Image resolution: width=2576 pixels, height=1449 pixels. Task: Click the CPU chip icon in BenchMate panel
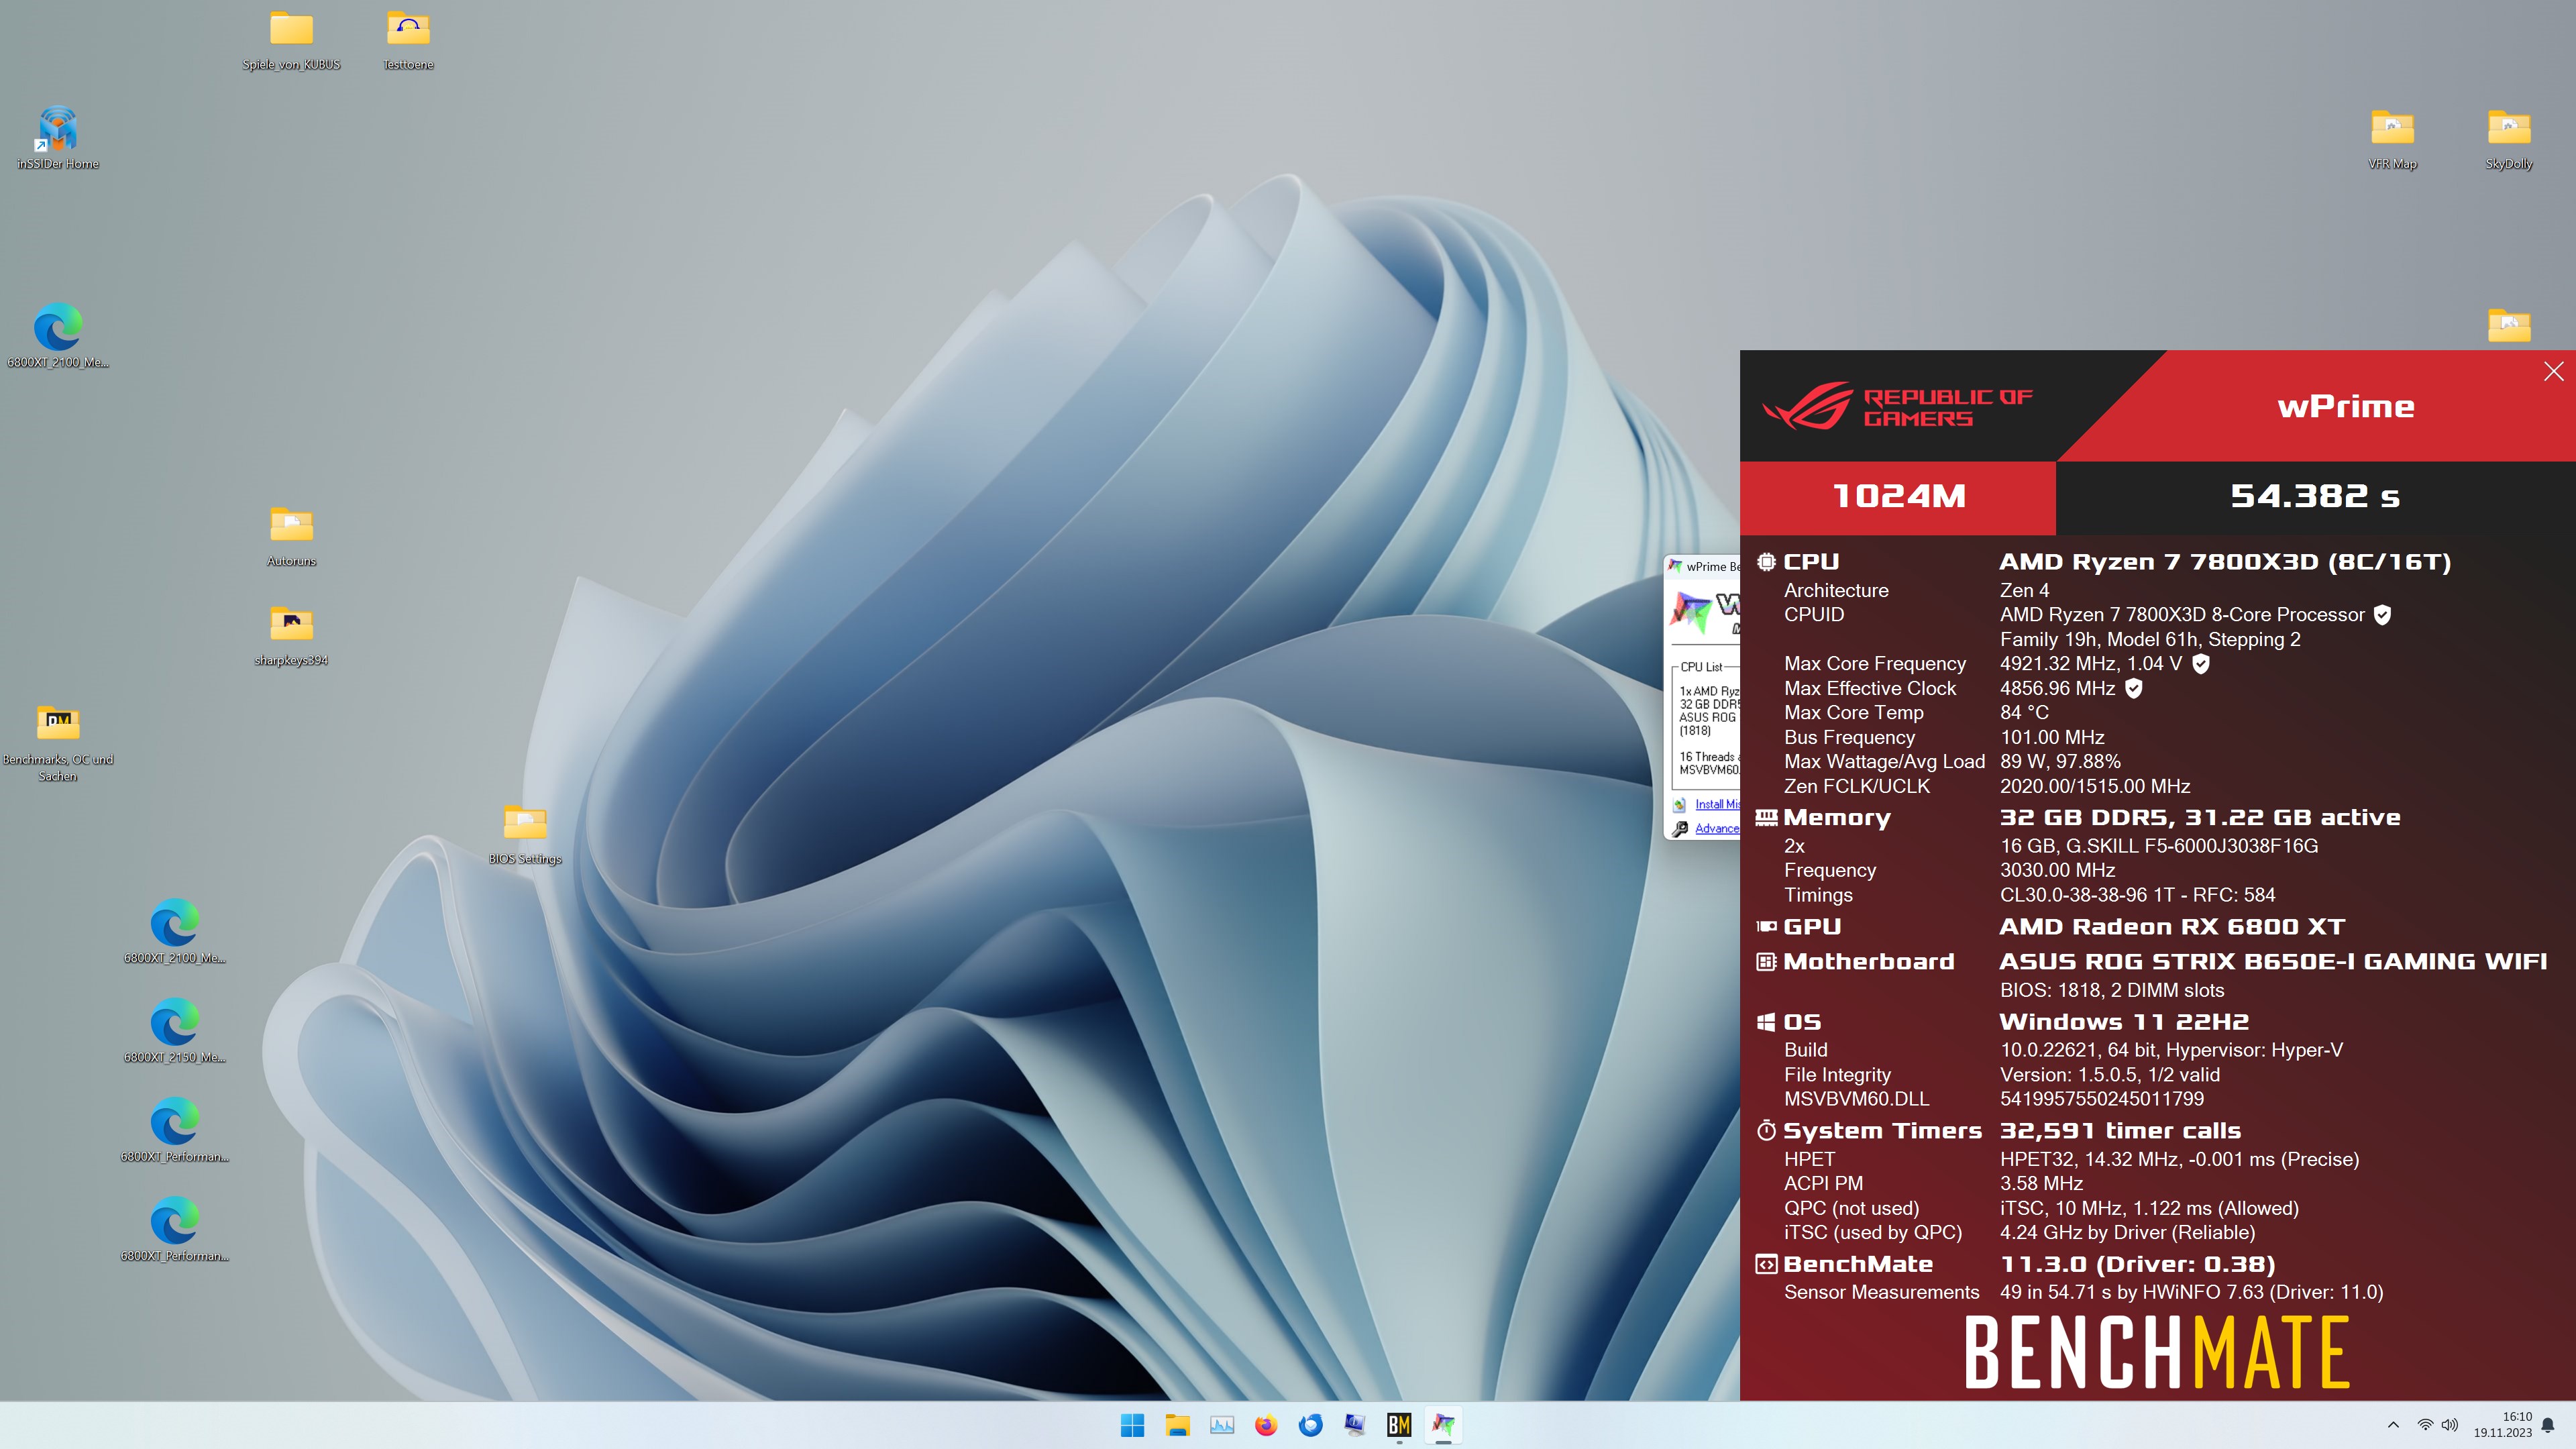[1766, 562]
